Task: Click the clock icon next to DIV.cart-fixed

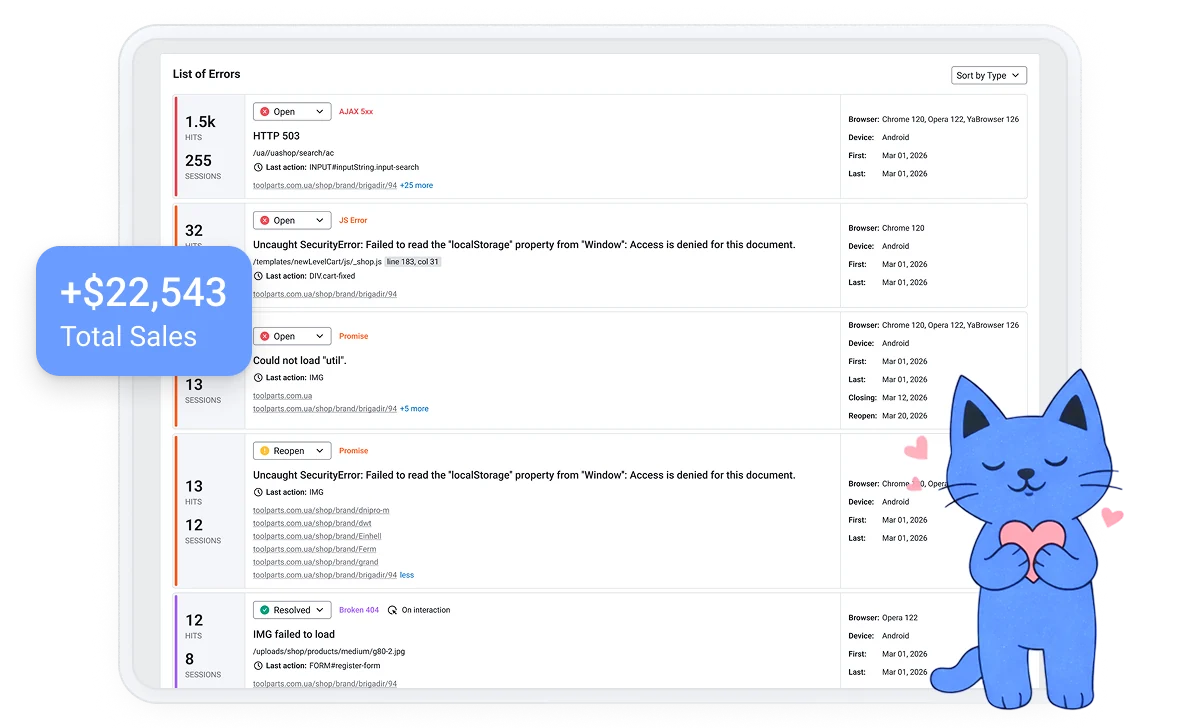Action: (x=258, y=276)
